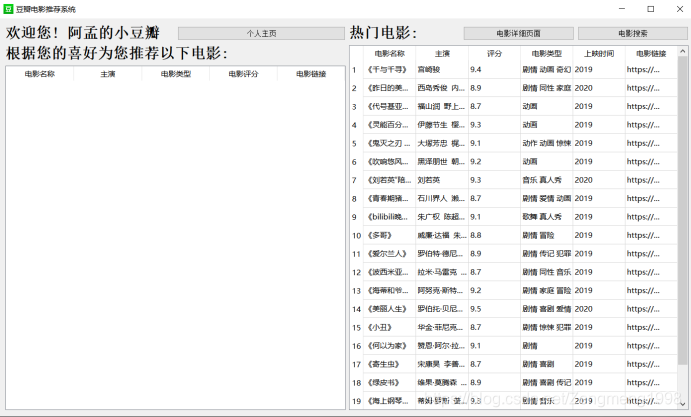Select row header number 16
The height and width of the screenshot is (417, 691).
[x=357, y=346]
